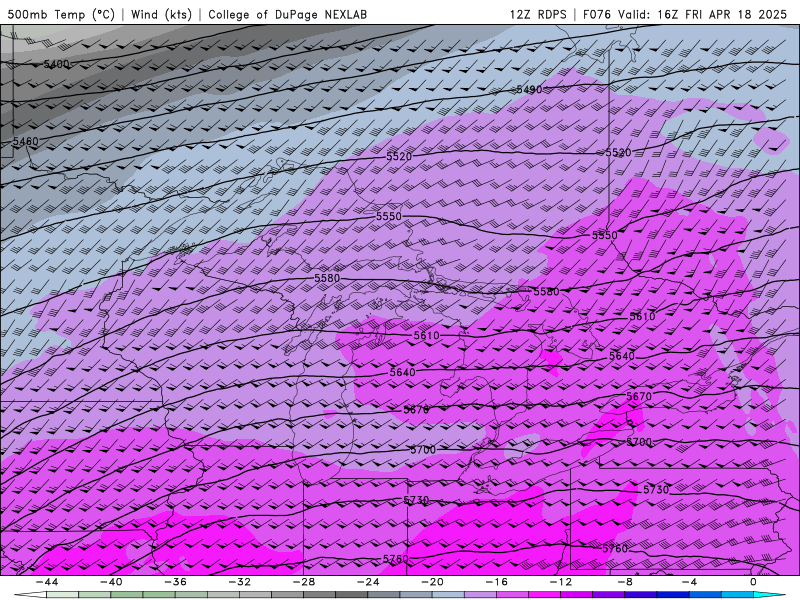
Task: Click the -8 colorbar tick label
Action: (625, 582)
